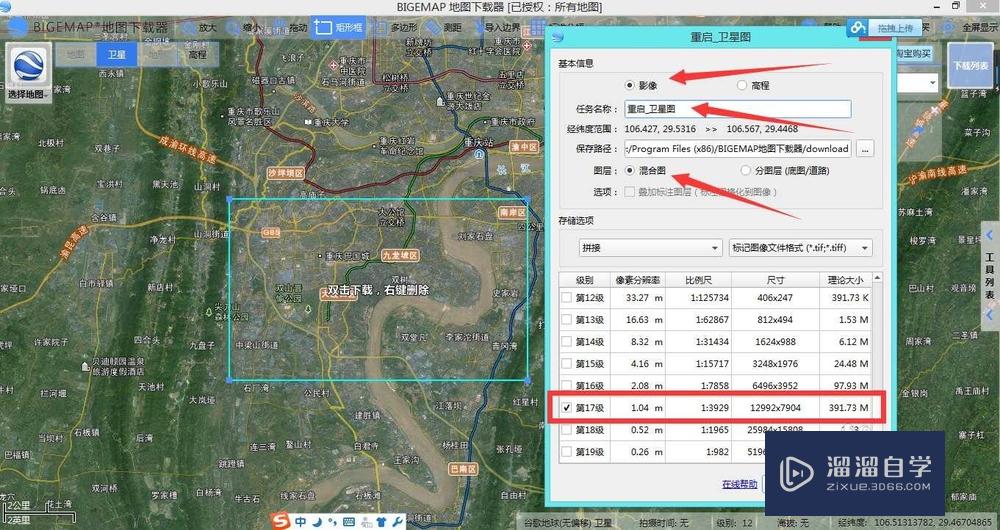Open the dropdown left of 下载列表
Viewport: 1000px width, 530px height.
click(x=917, y=83)
